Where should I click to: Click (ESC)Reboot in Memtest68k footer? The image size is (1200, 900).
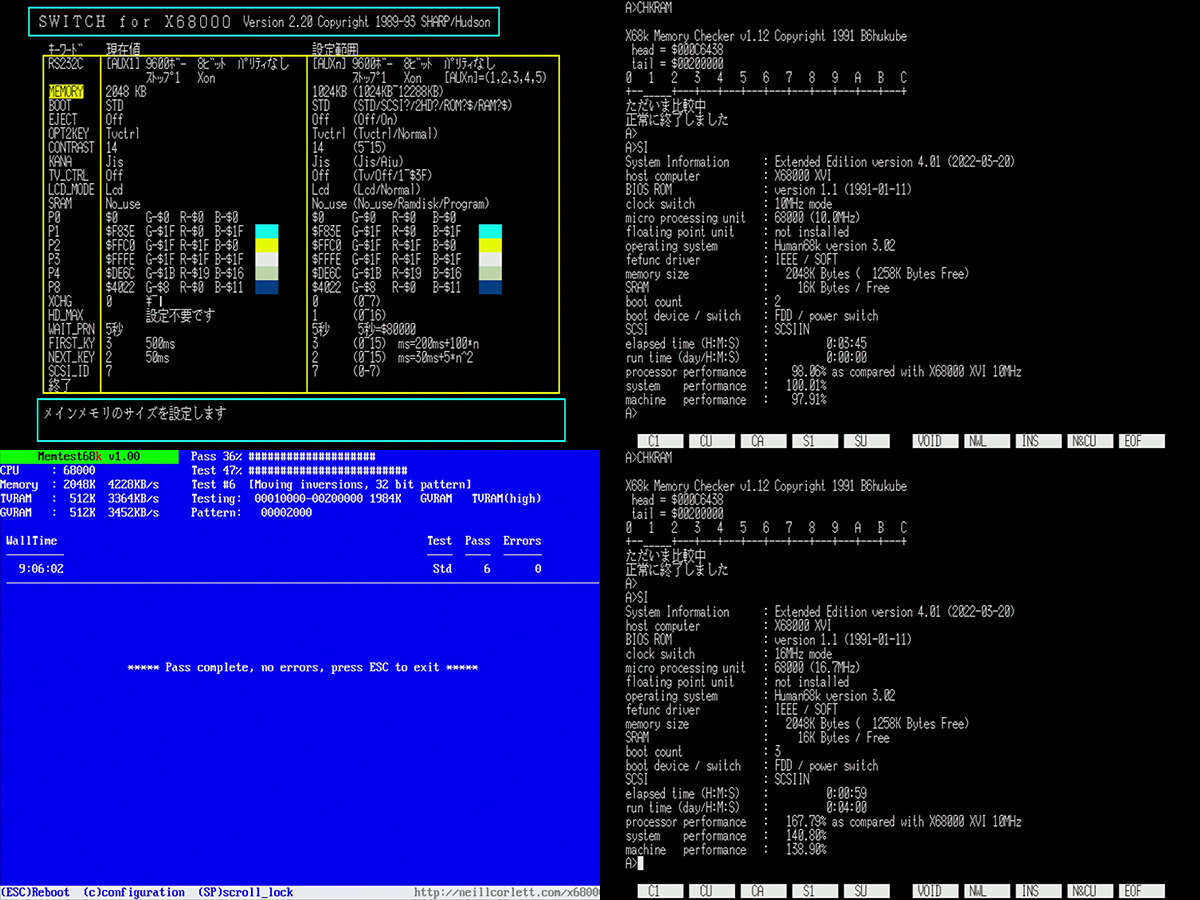click(35, 892)
